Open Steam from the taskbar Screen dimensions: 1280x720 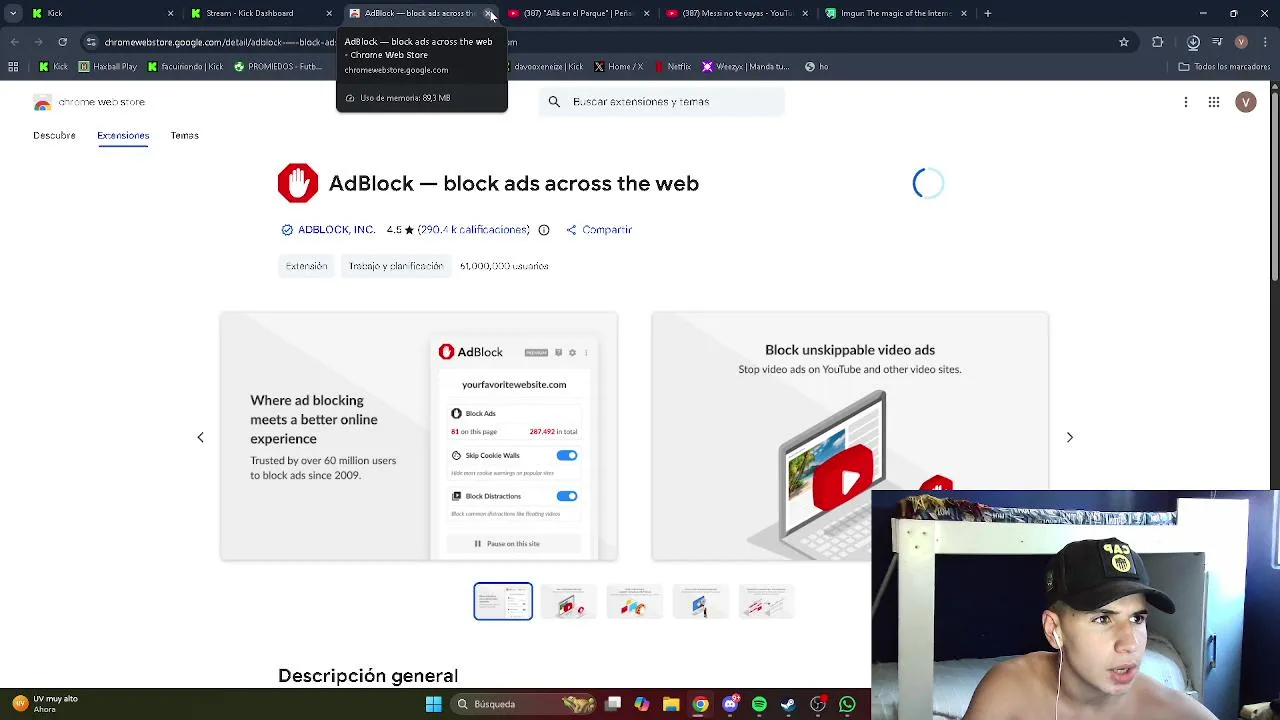[788, 704]
